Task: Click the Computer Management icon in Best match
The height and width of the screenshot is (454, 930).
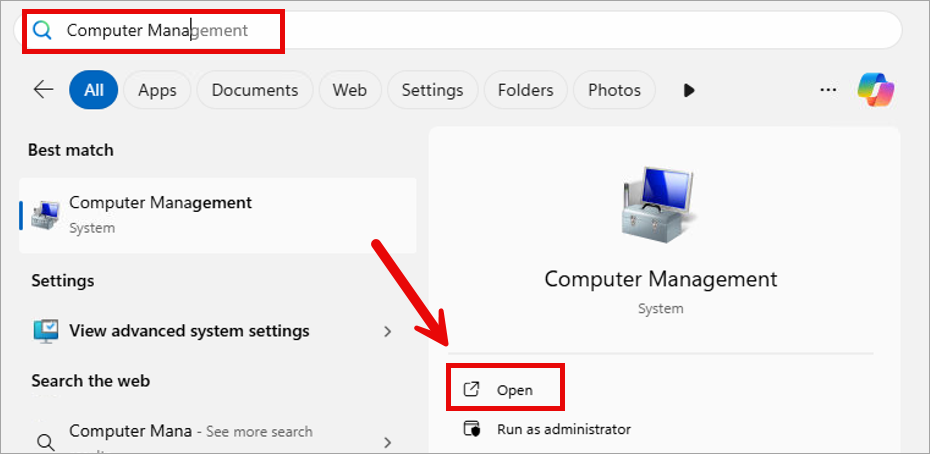Action: 45,213
